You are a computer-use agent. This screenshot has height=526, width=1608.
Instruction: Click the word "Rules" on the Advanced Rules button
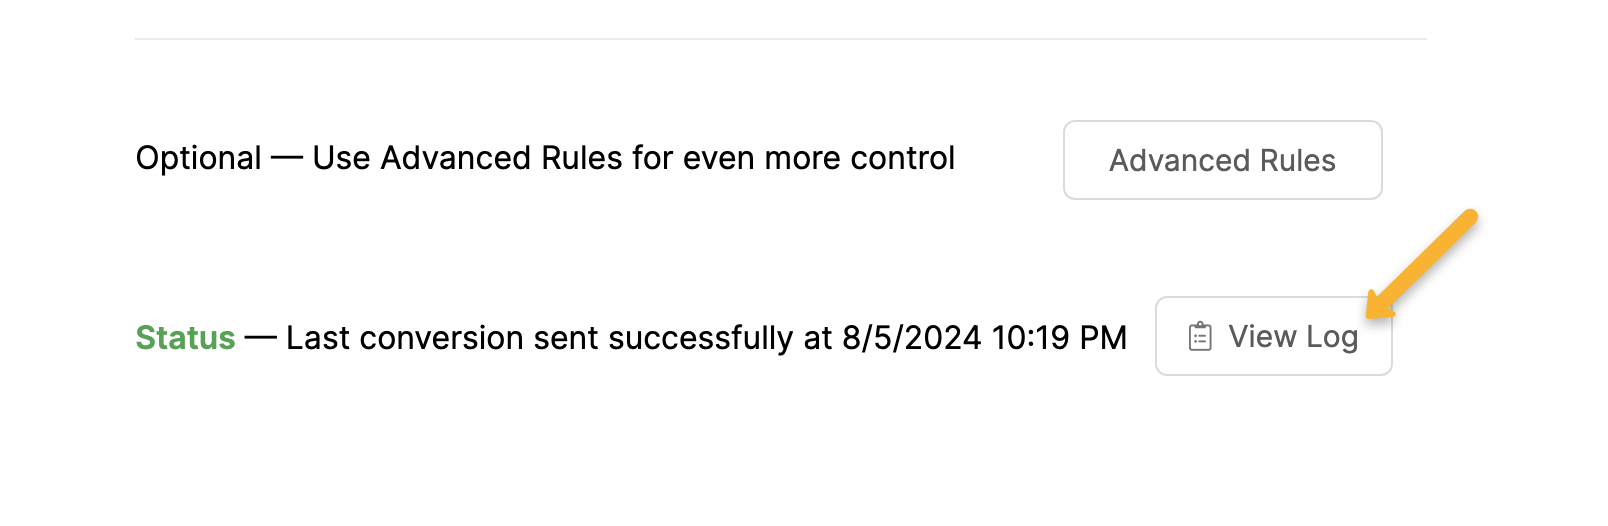pos(1297,160)
